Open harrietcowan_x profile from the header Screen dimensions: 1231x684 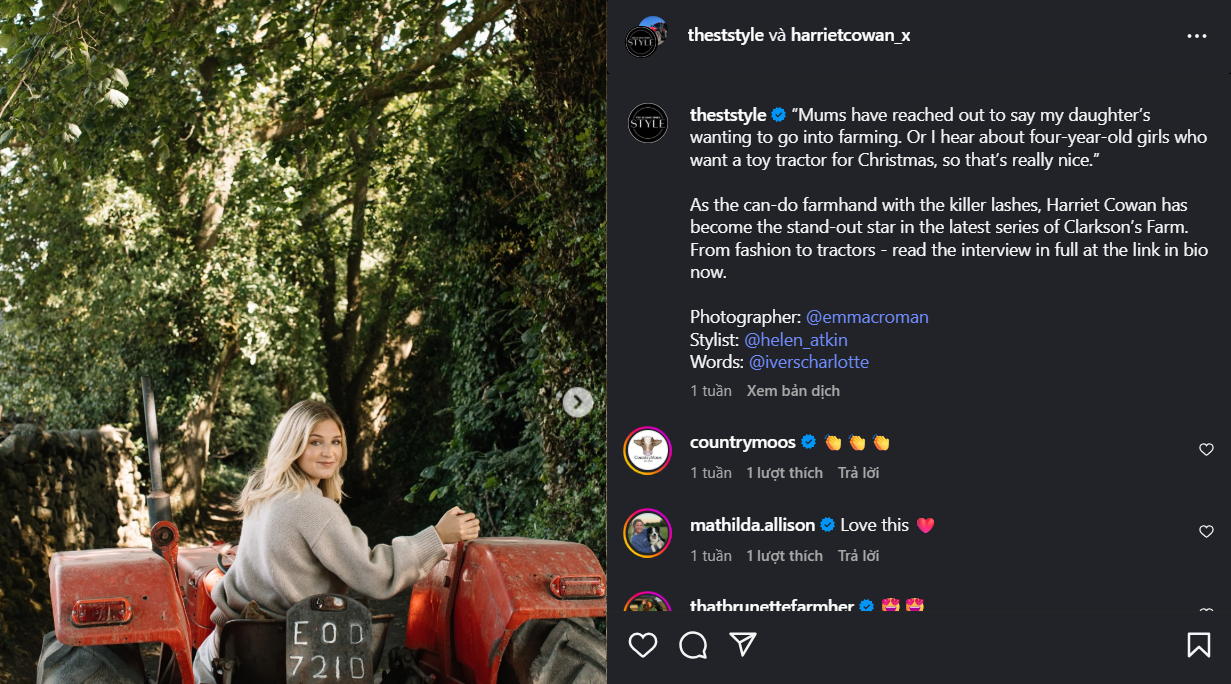coord(850,36)
